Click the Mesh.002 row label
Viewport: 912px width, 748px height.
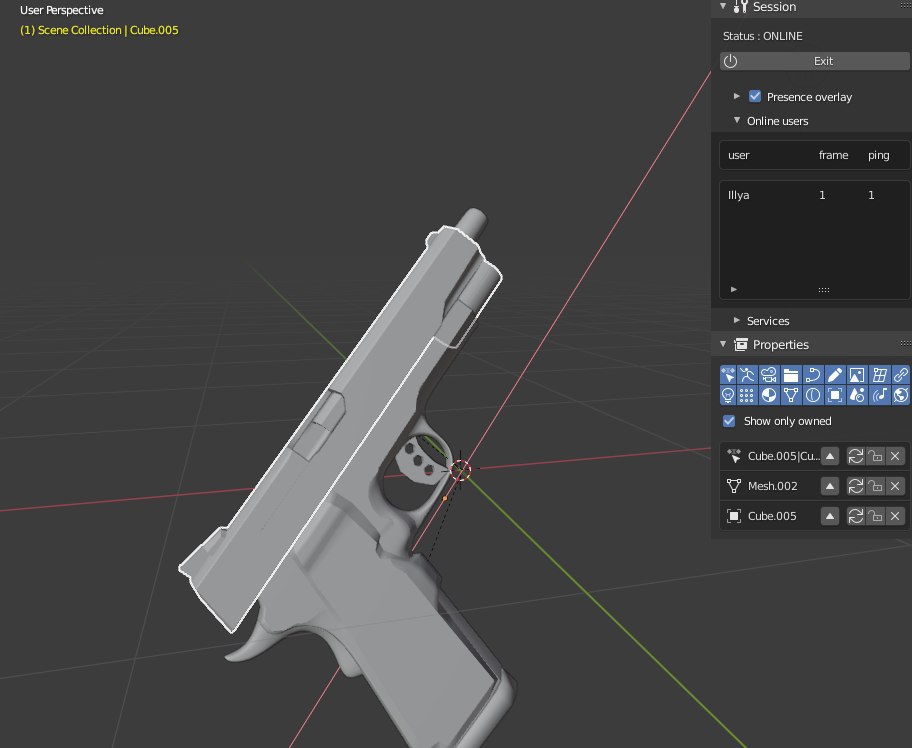(x=772, y=486)
